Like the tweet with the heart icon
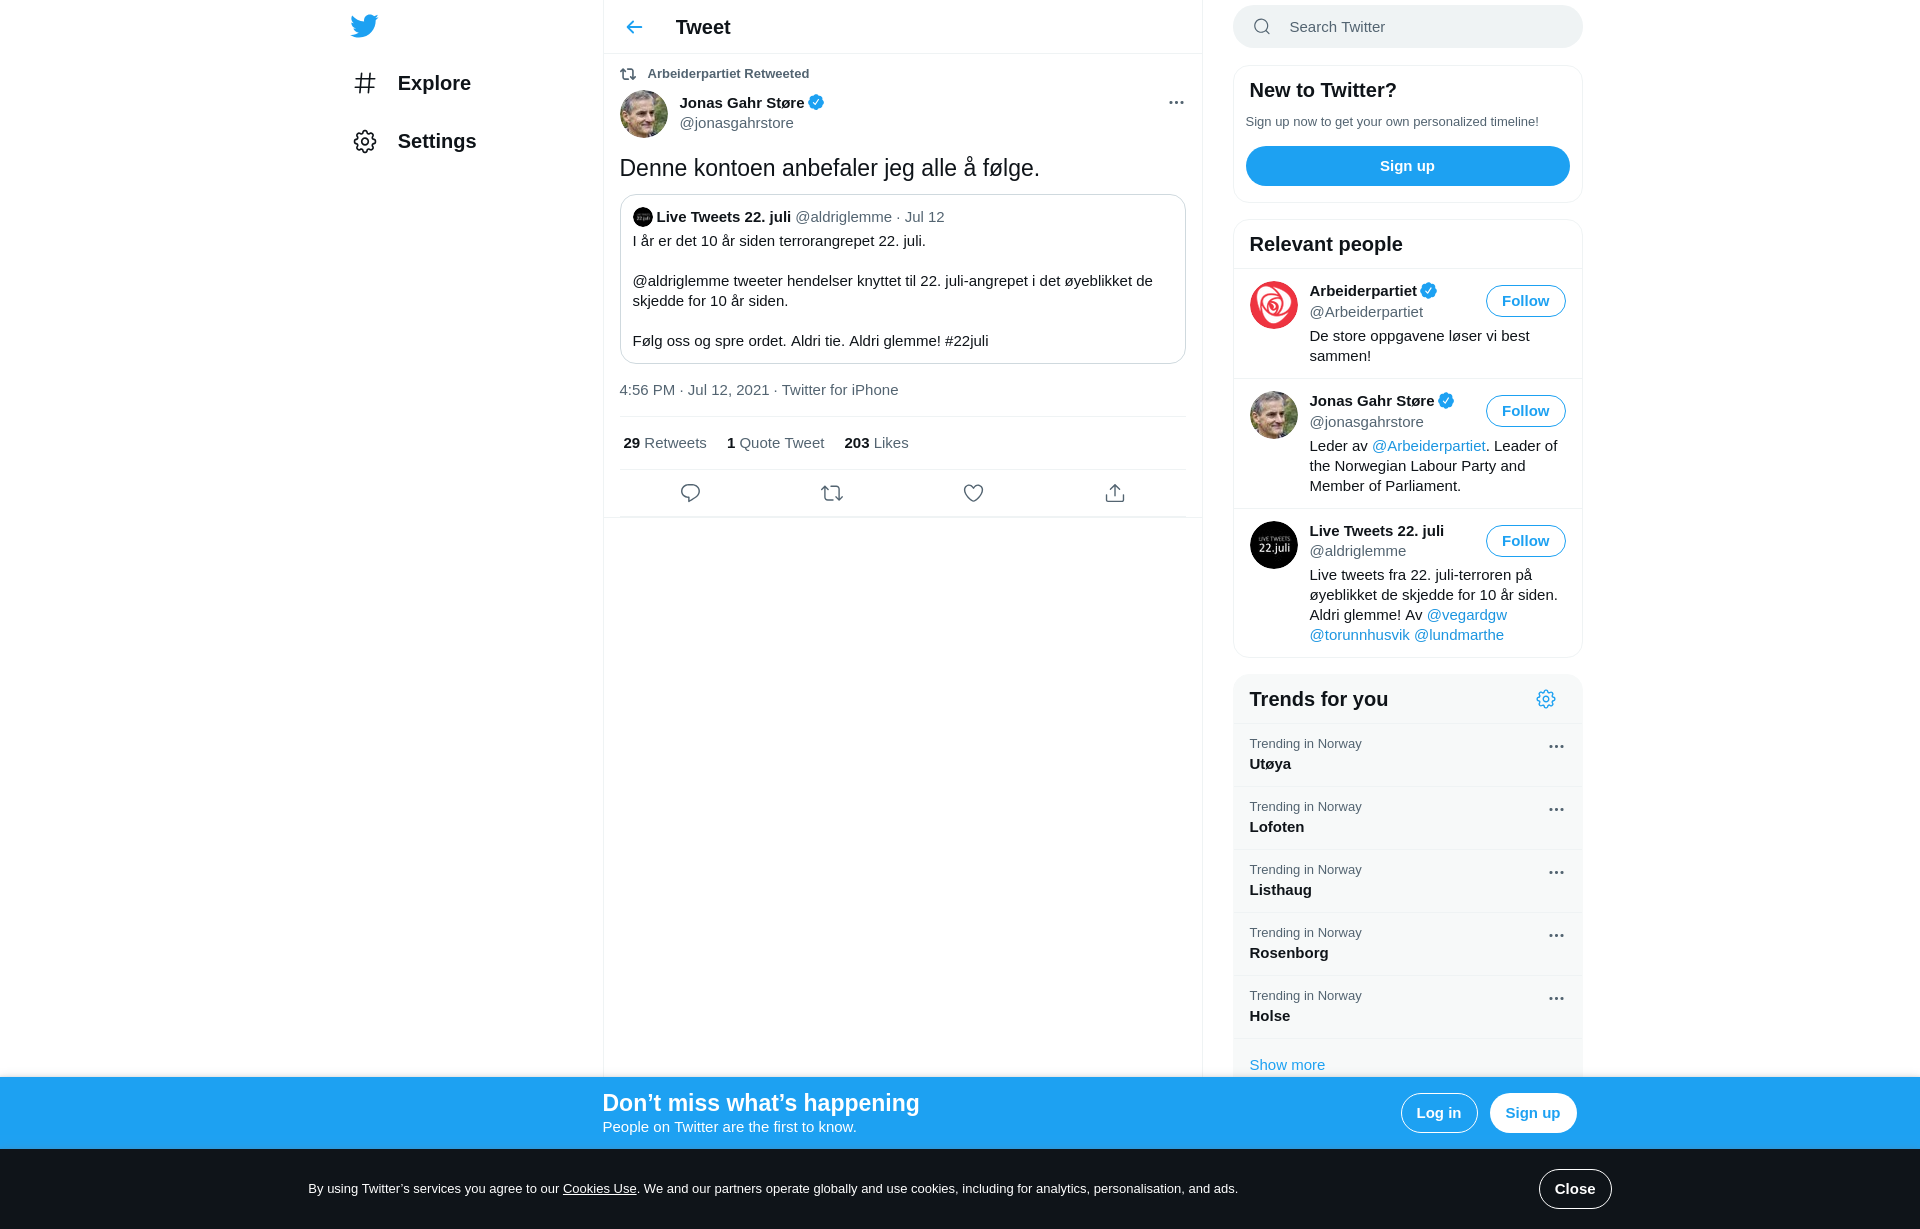Viewport: 1920px width, 1229px height. [x=973, y=493]
